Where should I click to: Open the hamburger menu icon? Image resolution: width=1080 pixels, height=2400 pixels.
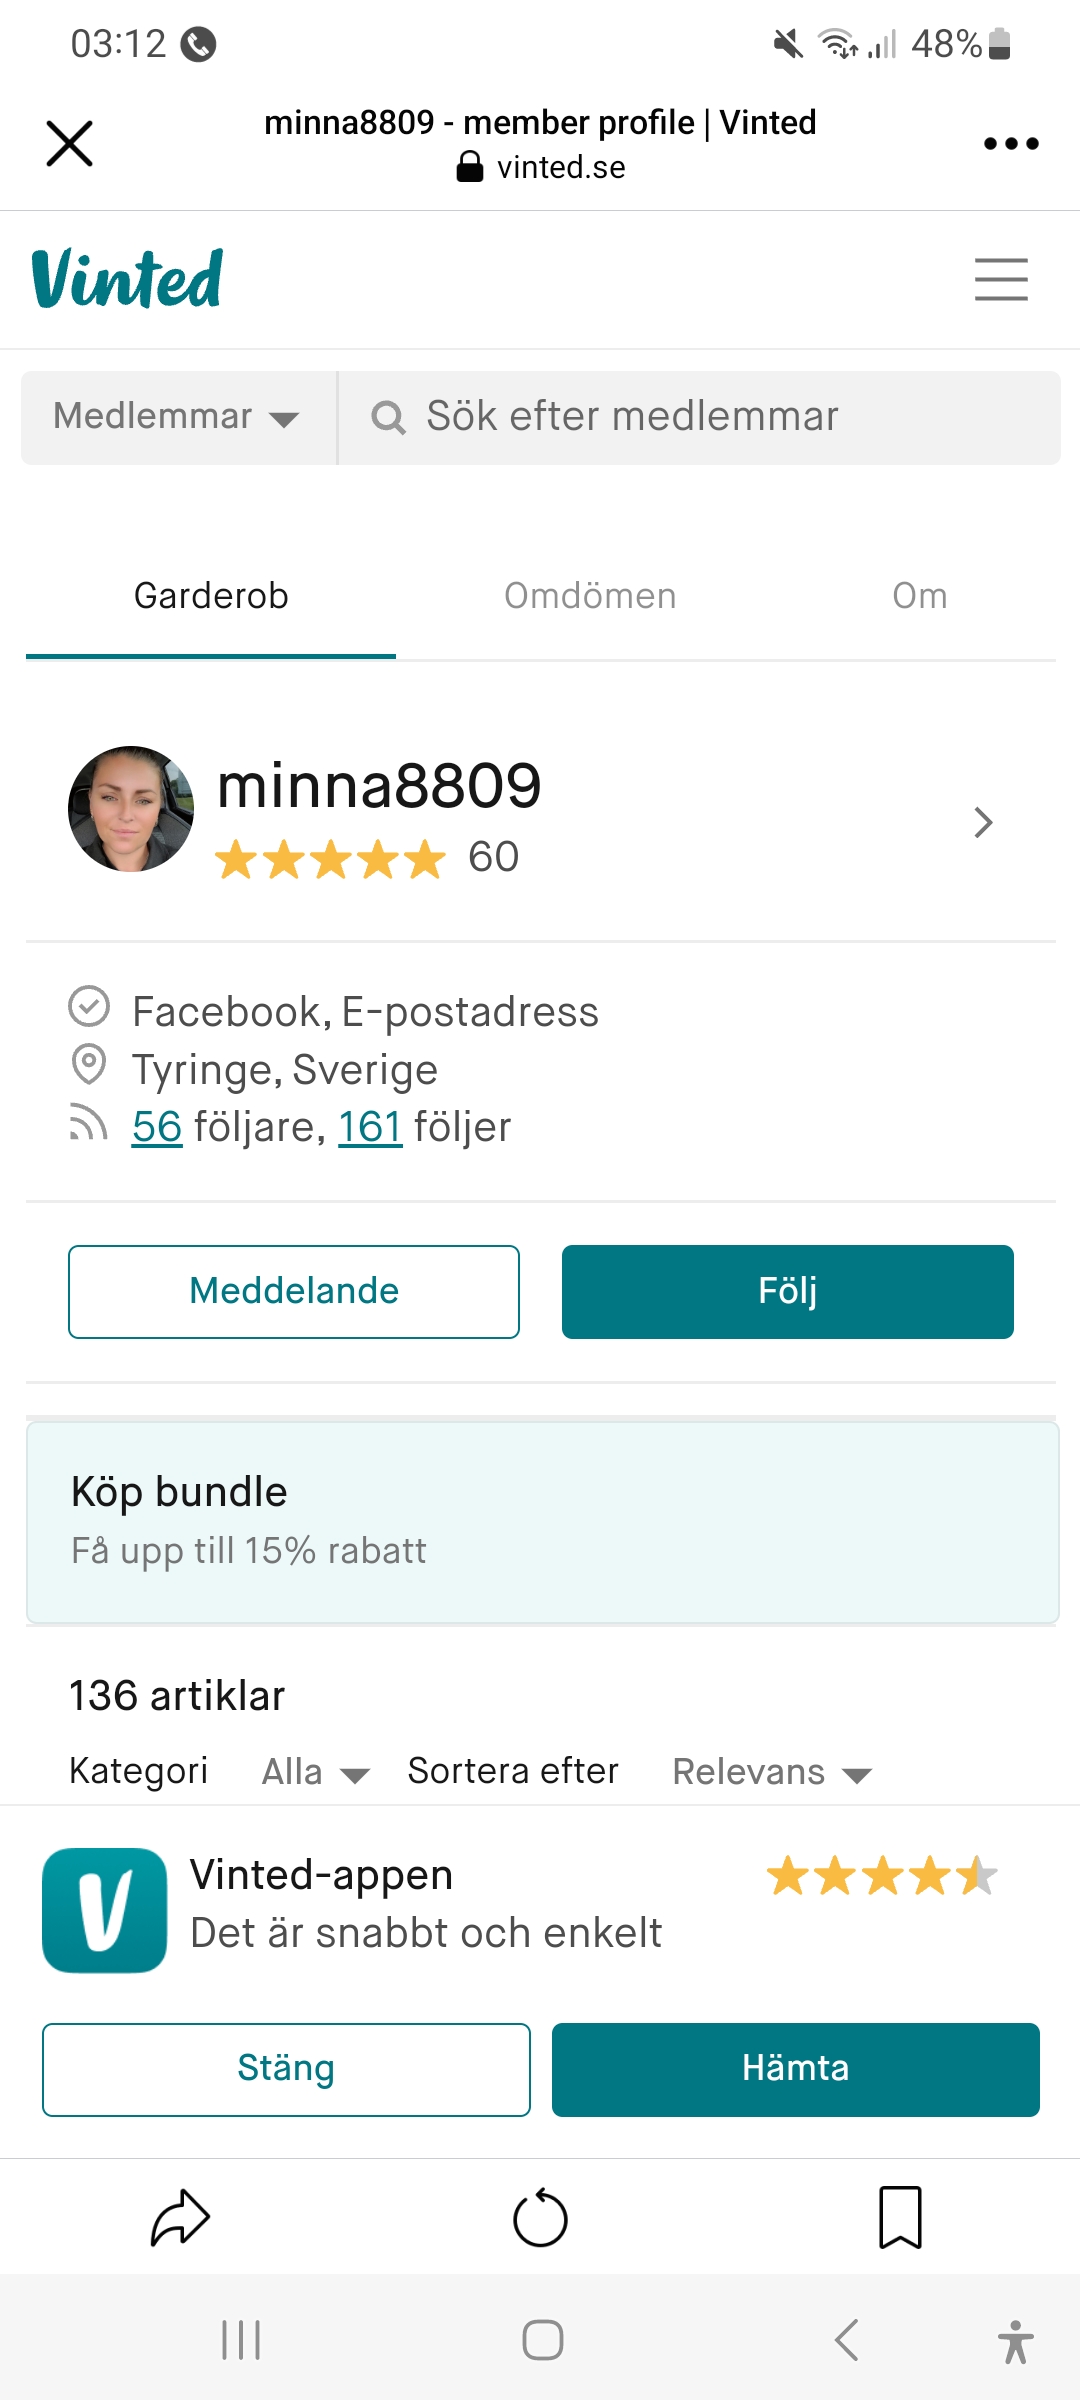pyautogui.click(x=1001, y=279)
